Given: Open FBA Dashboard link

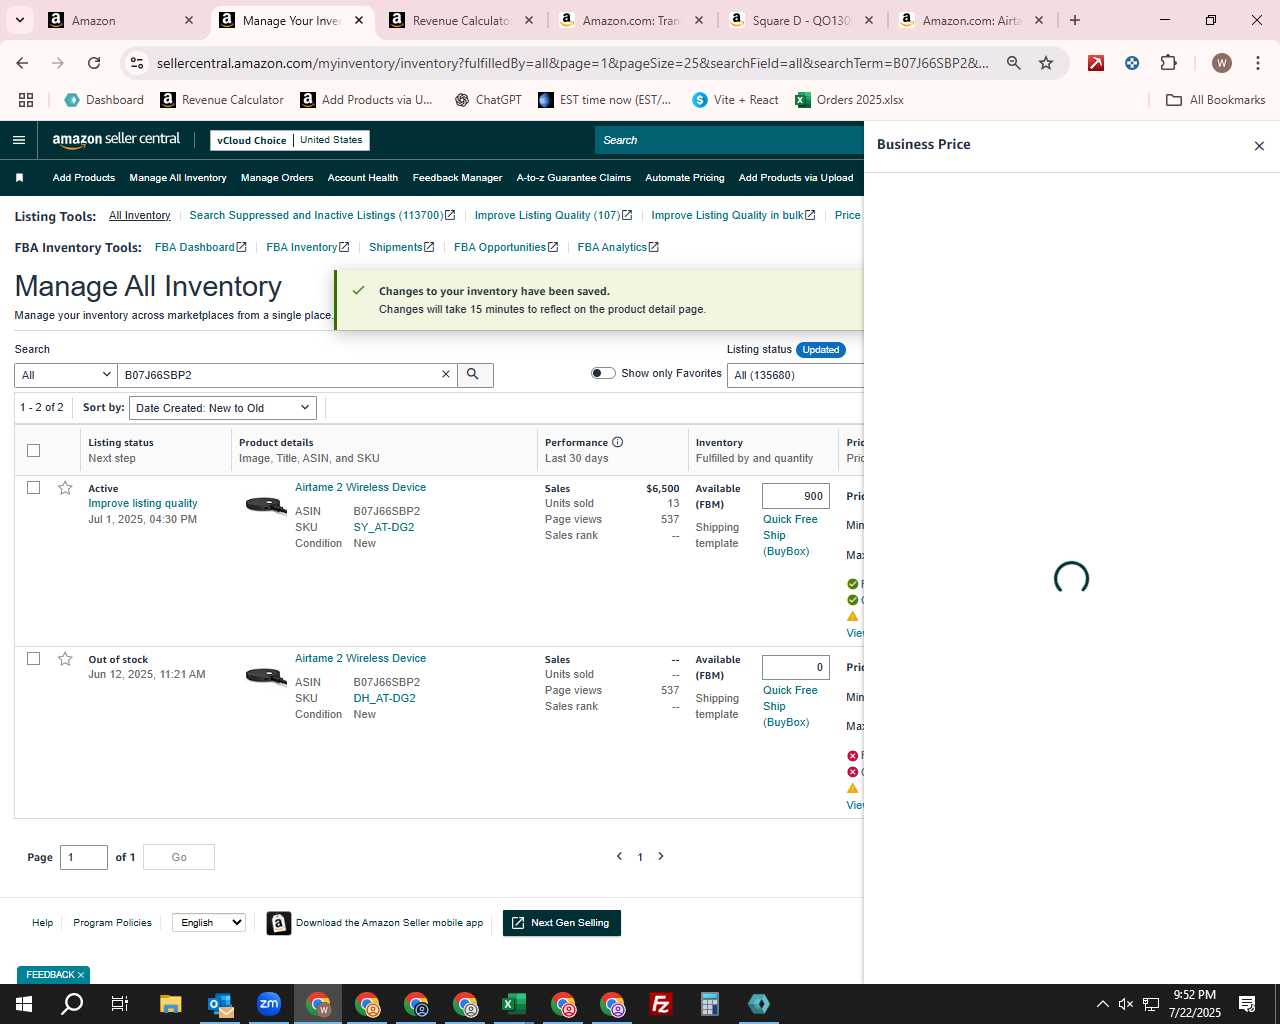Looking at the screenshot, I should click(200, 247).
